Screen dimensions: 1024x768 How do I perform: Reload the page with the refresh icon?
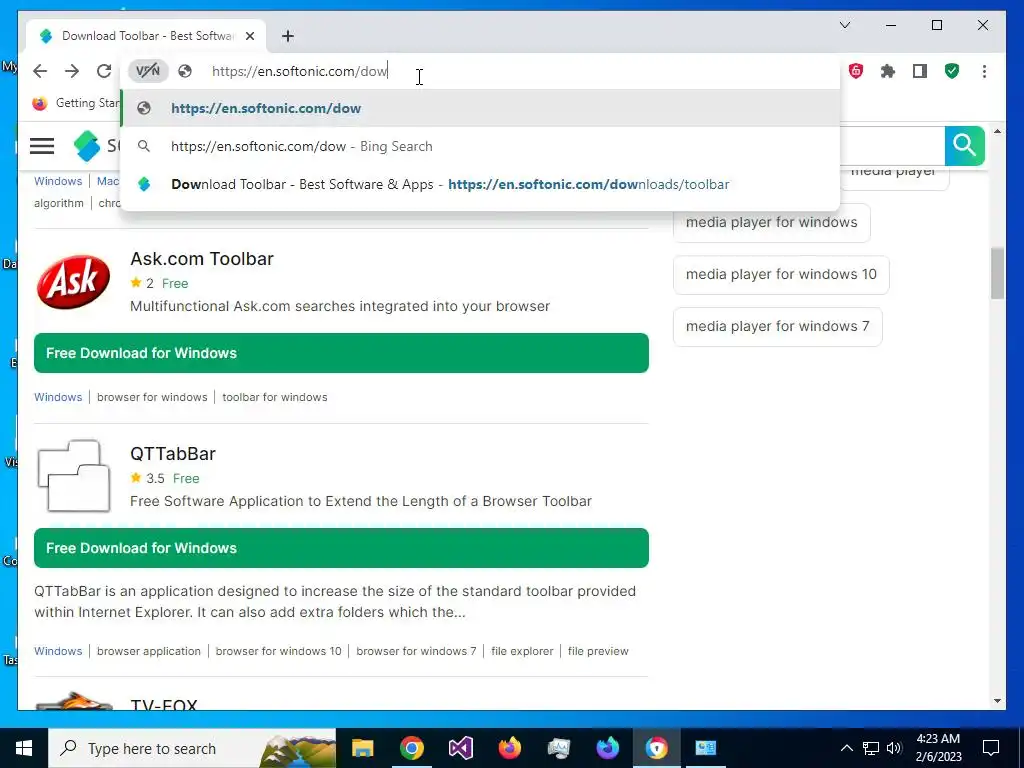point(104,71)
